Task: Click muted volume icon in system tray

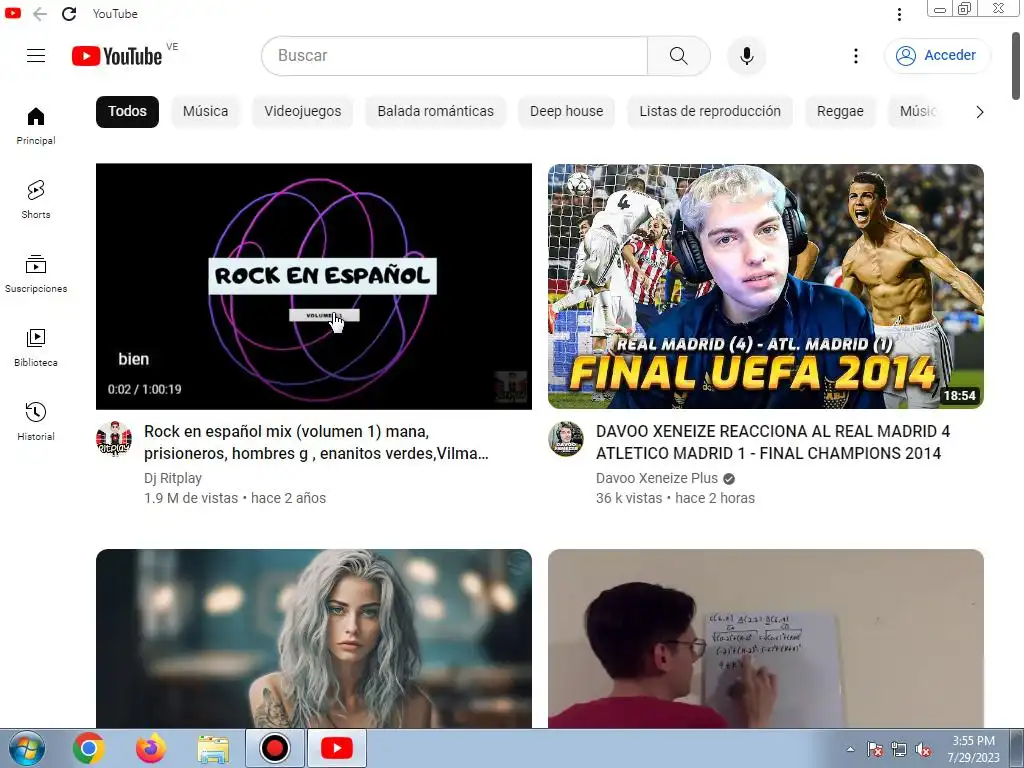Action: [x=923, y=750]
